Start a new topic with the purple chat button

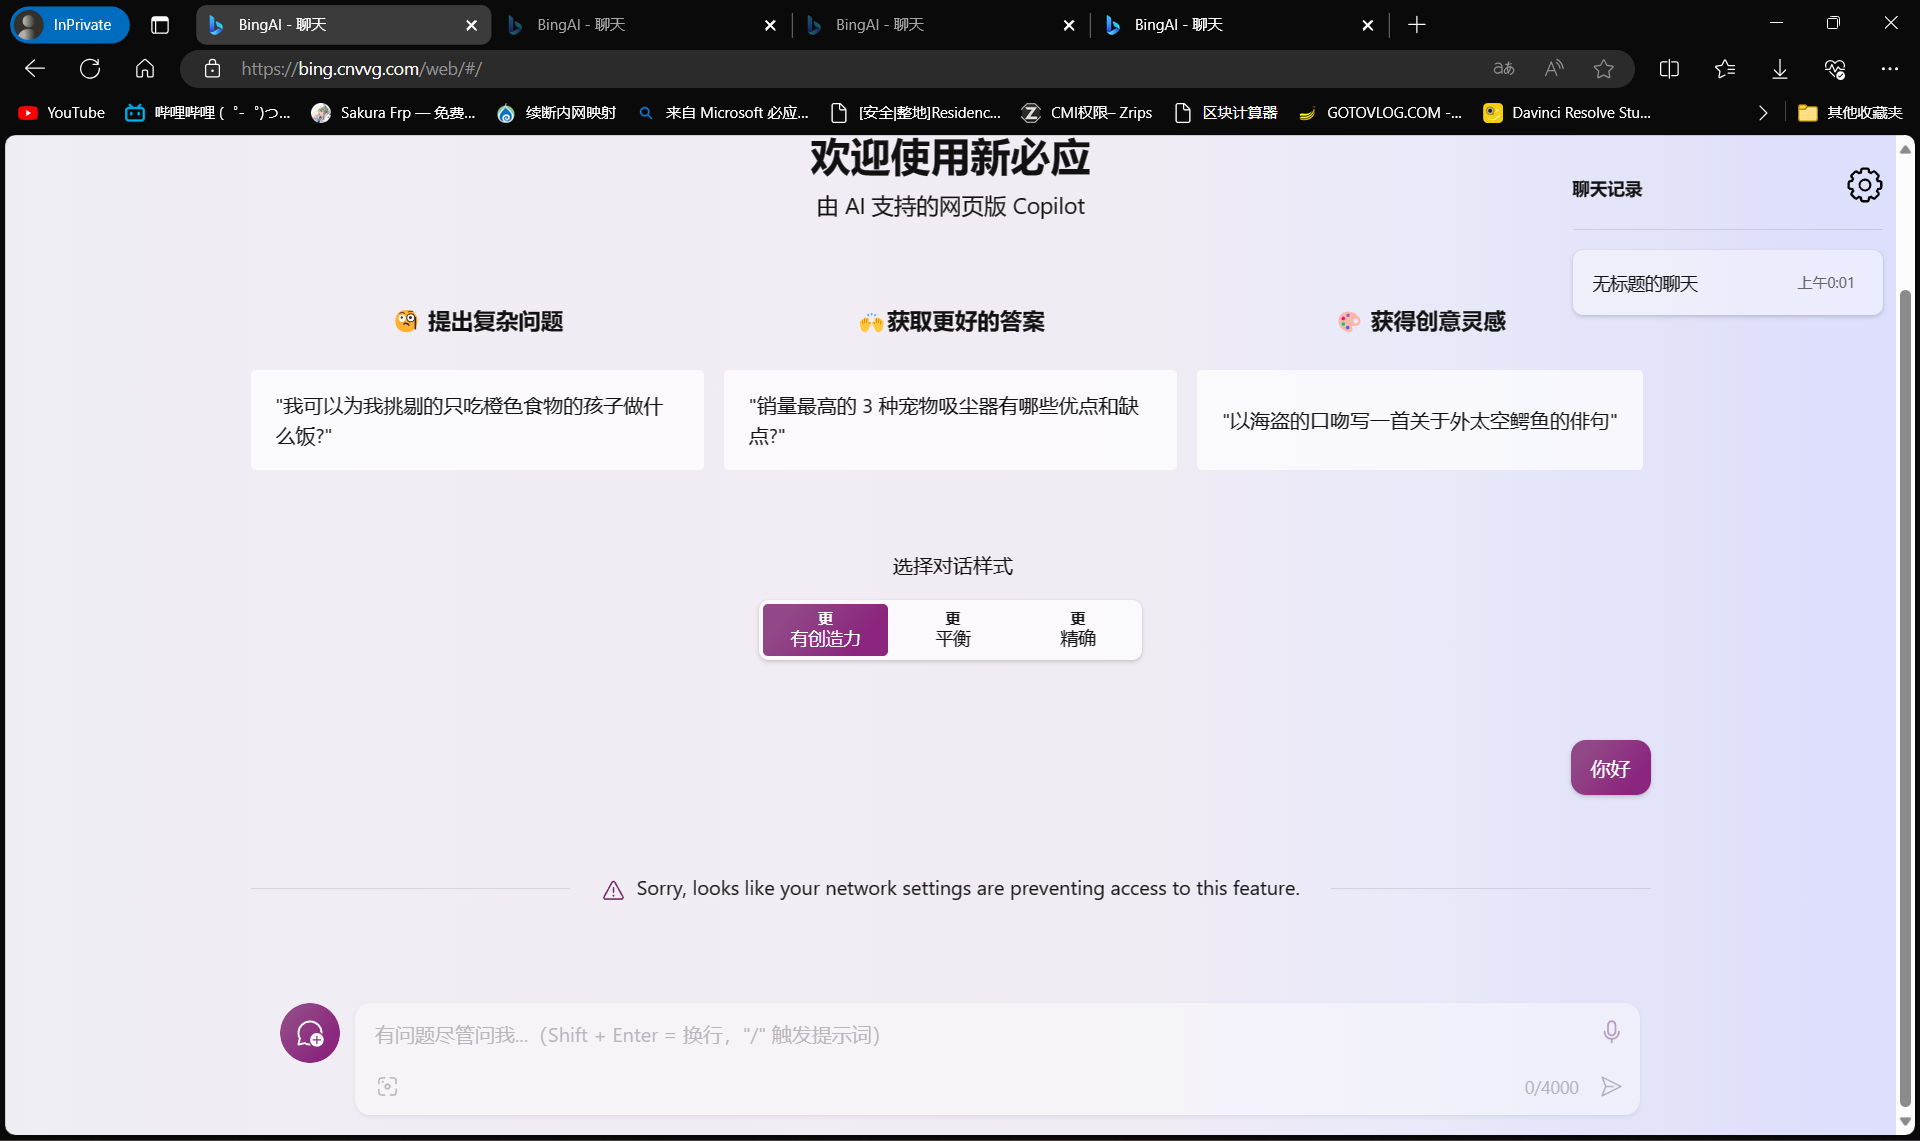310,1033
